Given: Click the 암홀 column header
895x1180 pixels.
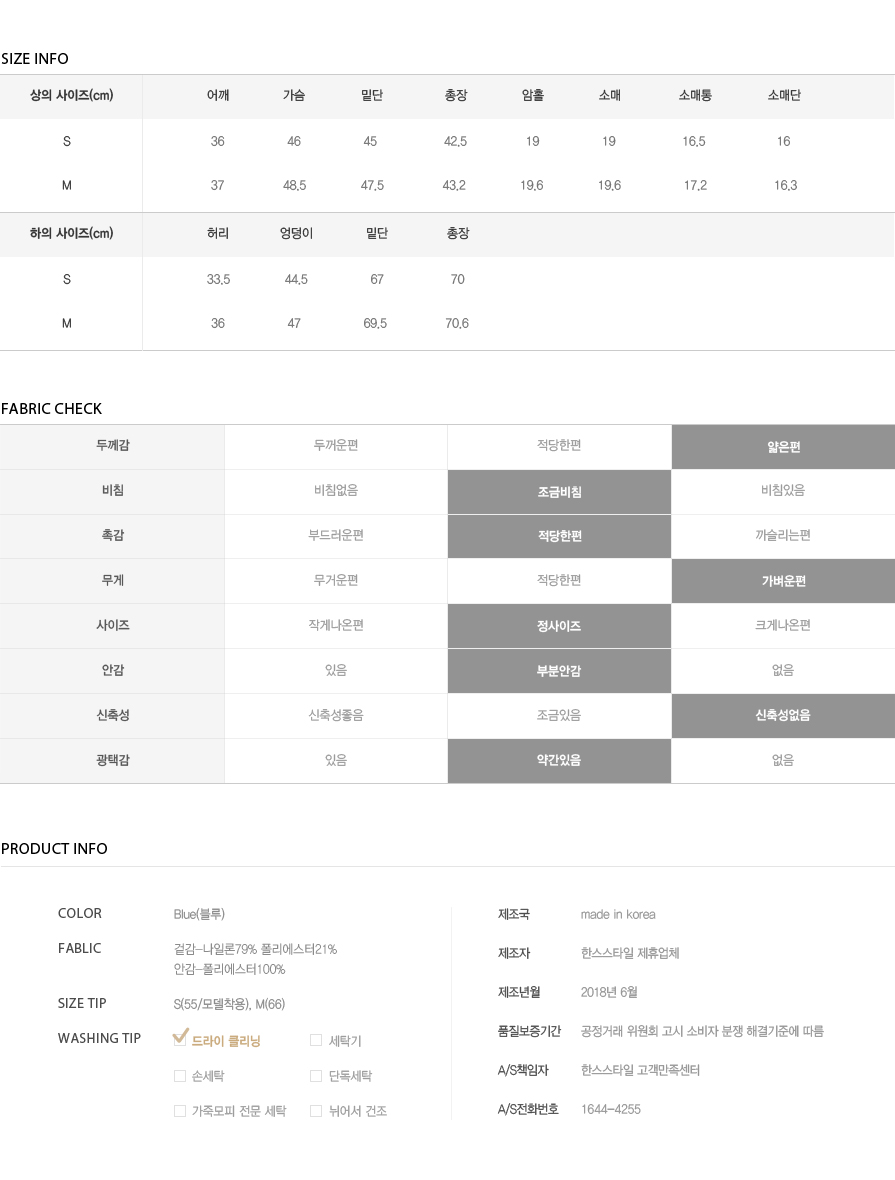Looking at the screenshot, I should pyautogui.click(x=532, y=96).
